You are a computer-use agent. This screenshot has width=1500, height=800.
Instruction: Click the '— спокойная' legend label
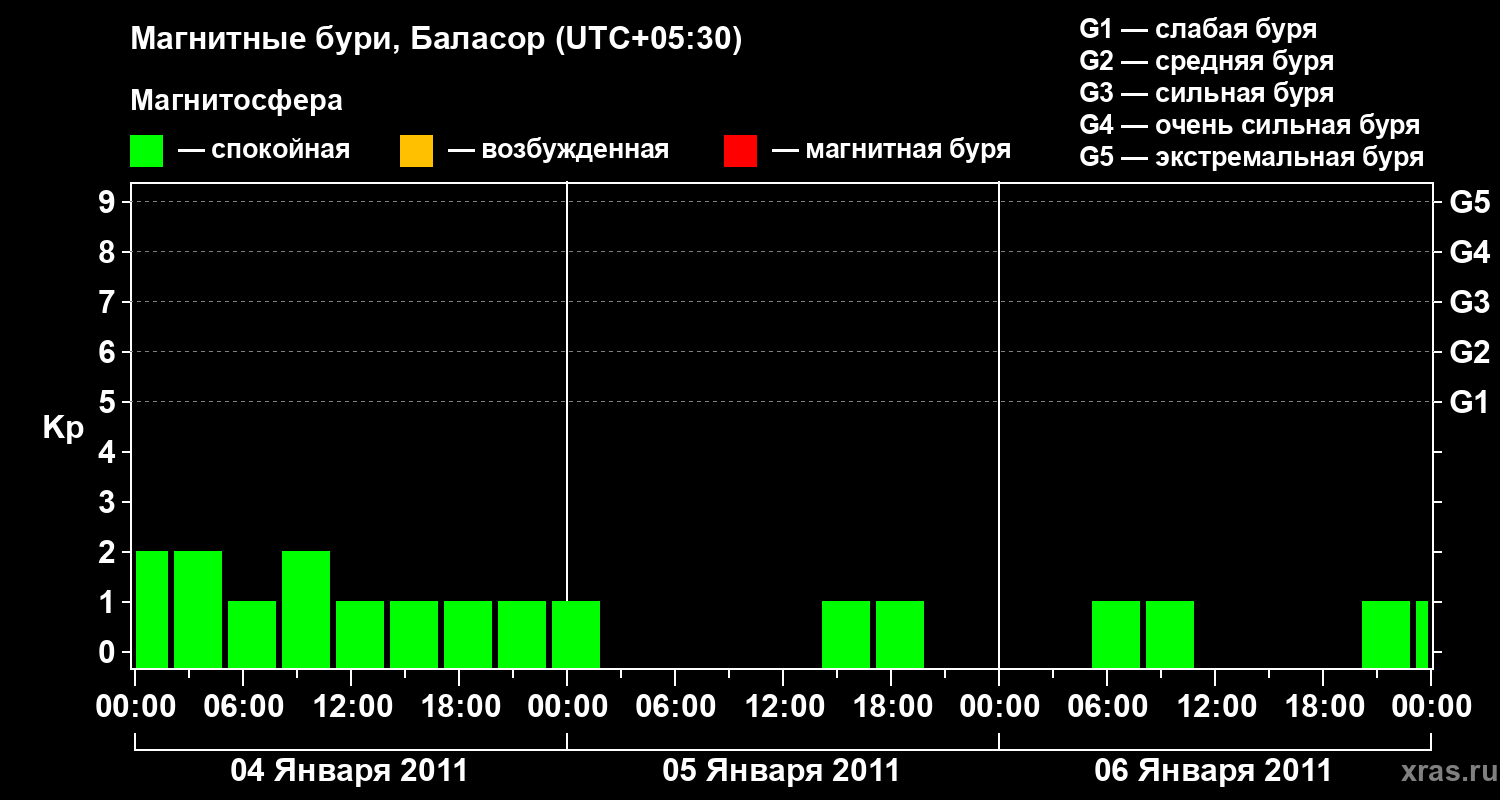pos(264,150)
